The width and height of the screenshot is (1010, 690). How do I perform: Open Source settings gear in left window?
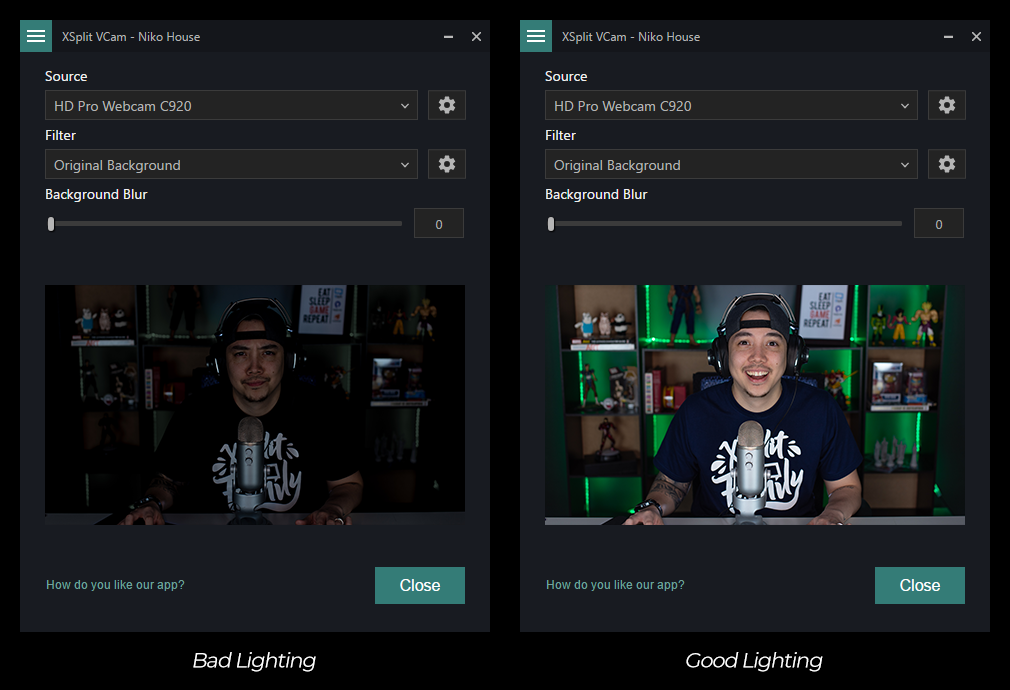(447, 105)
